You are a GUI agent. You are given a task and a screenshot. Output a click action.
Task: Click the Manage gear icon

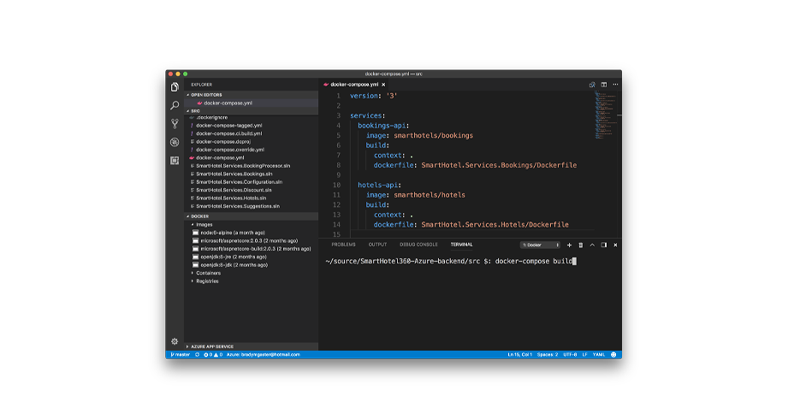(x=174, y=341)
